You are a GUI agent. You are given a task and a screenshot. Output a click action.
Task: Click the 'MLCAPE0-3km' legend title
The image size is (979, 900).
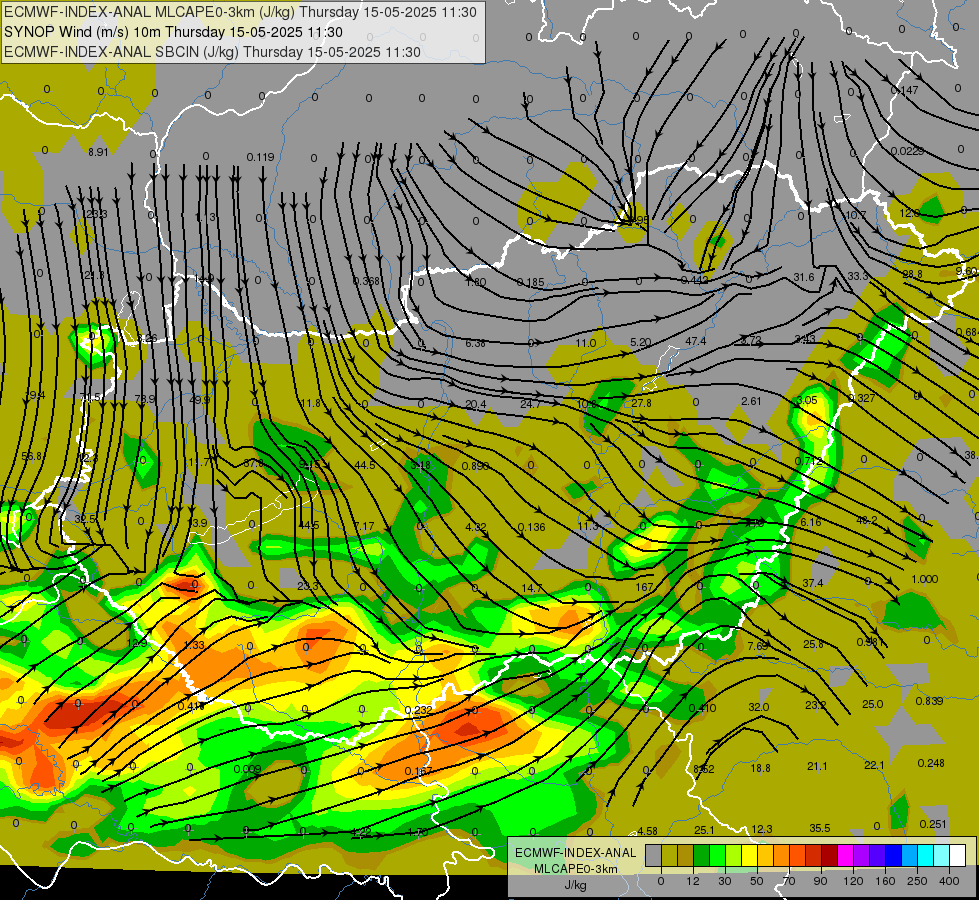pos(576,869)
